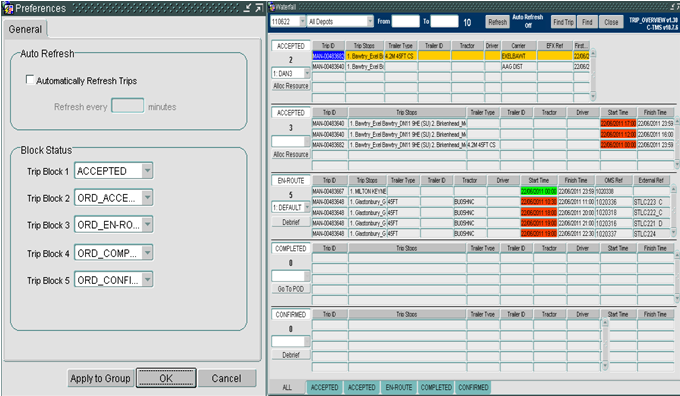Click Debrief button in EN-ROUTE block
The width and height of the screenshot is (680, 396).
(291, 222)
